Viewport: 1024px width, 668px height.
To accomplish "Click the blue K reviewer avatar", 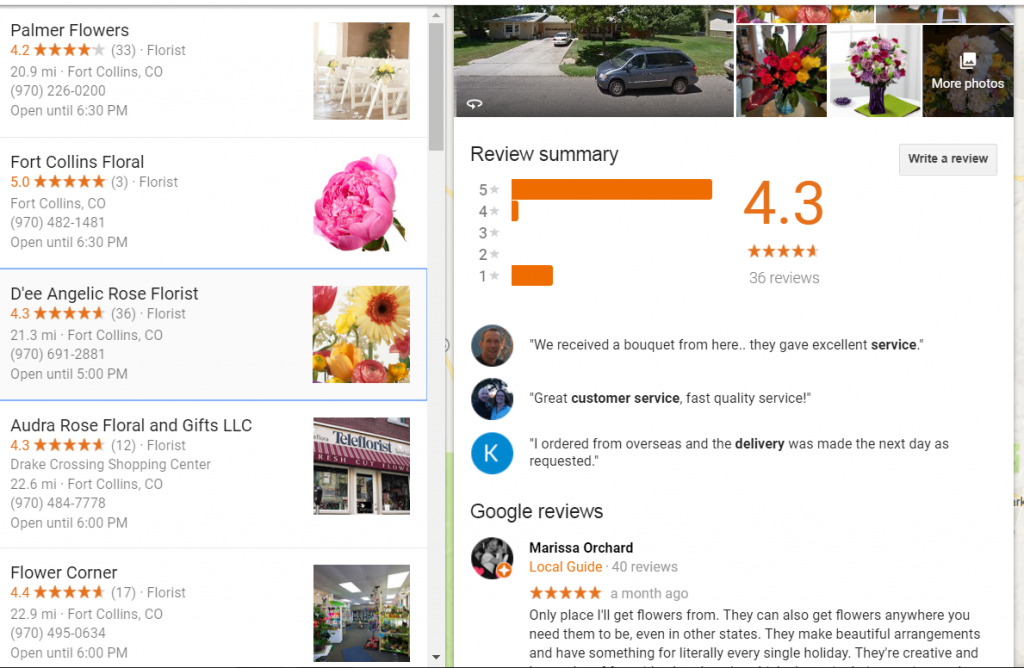I will pos(492,453).
